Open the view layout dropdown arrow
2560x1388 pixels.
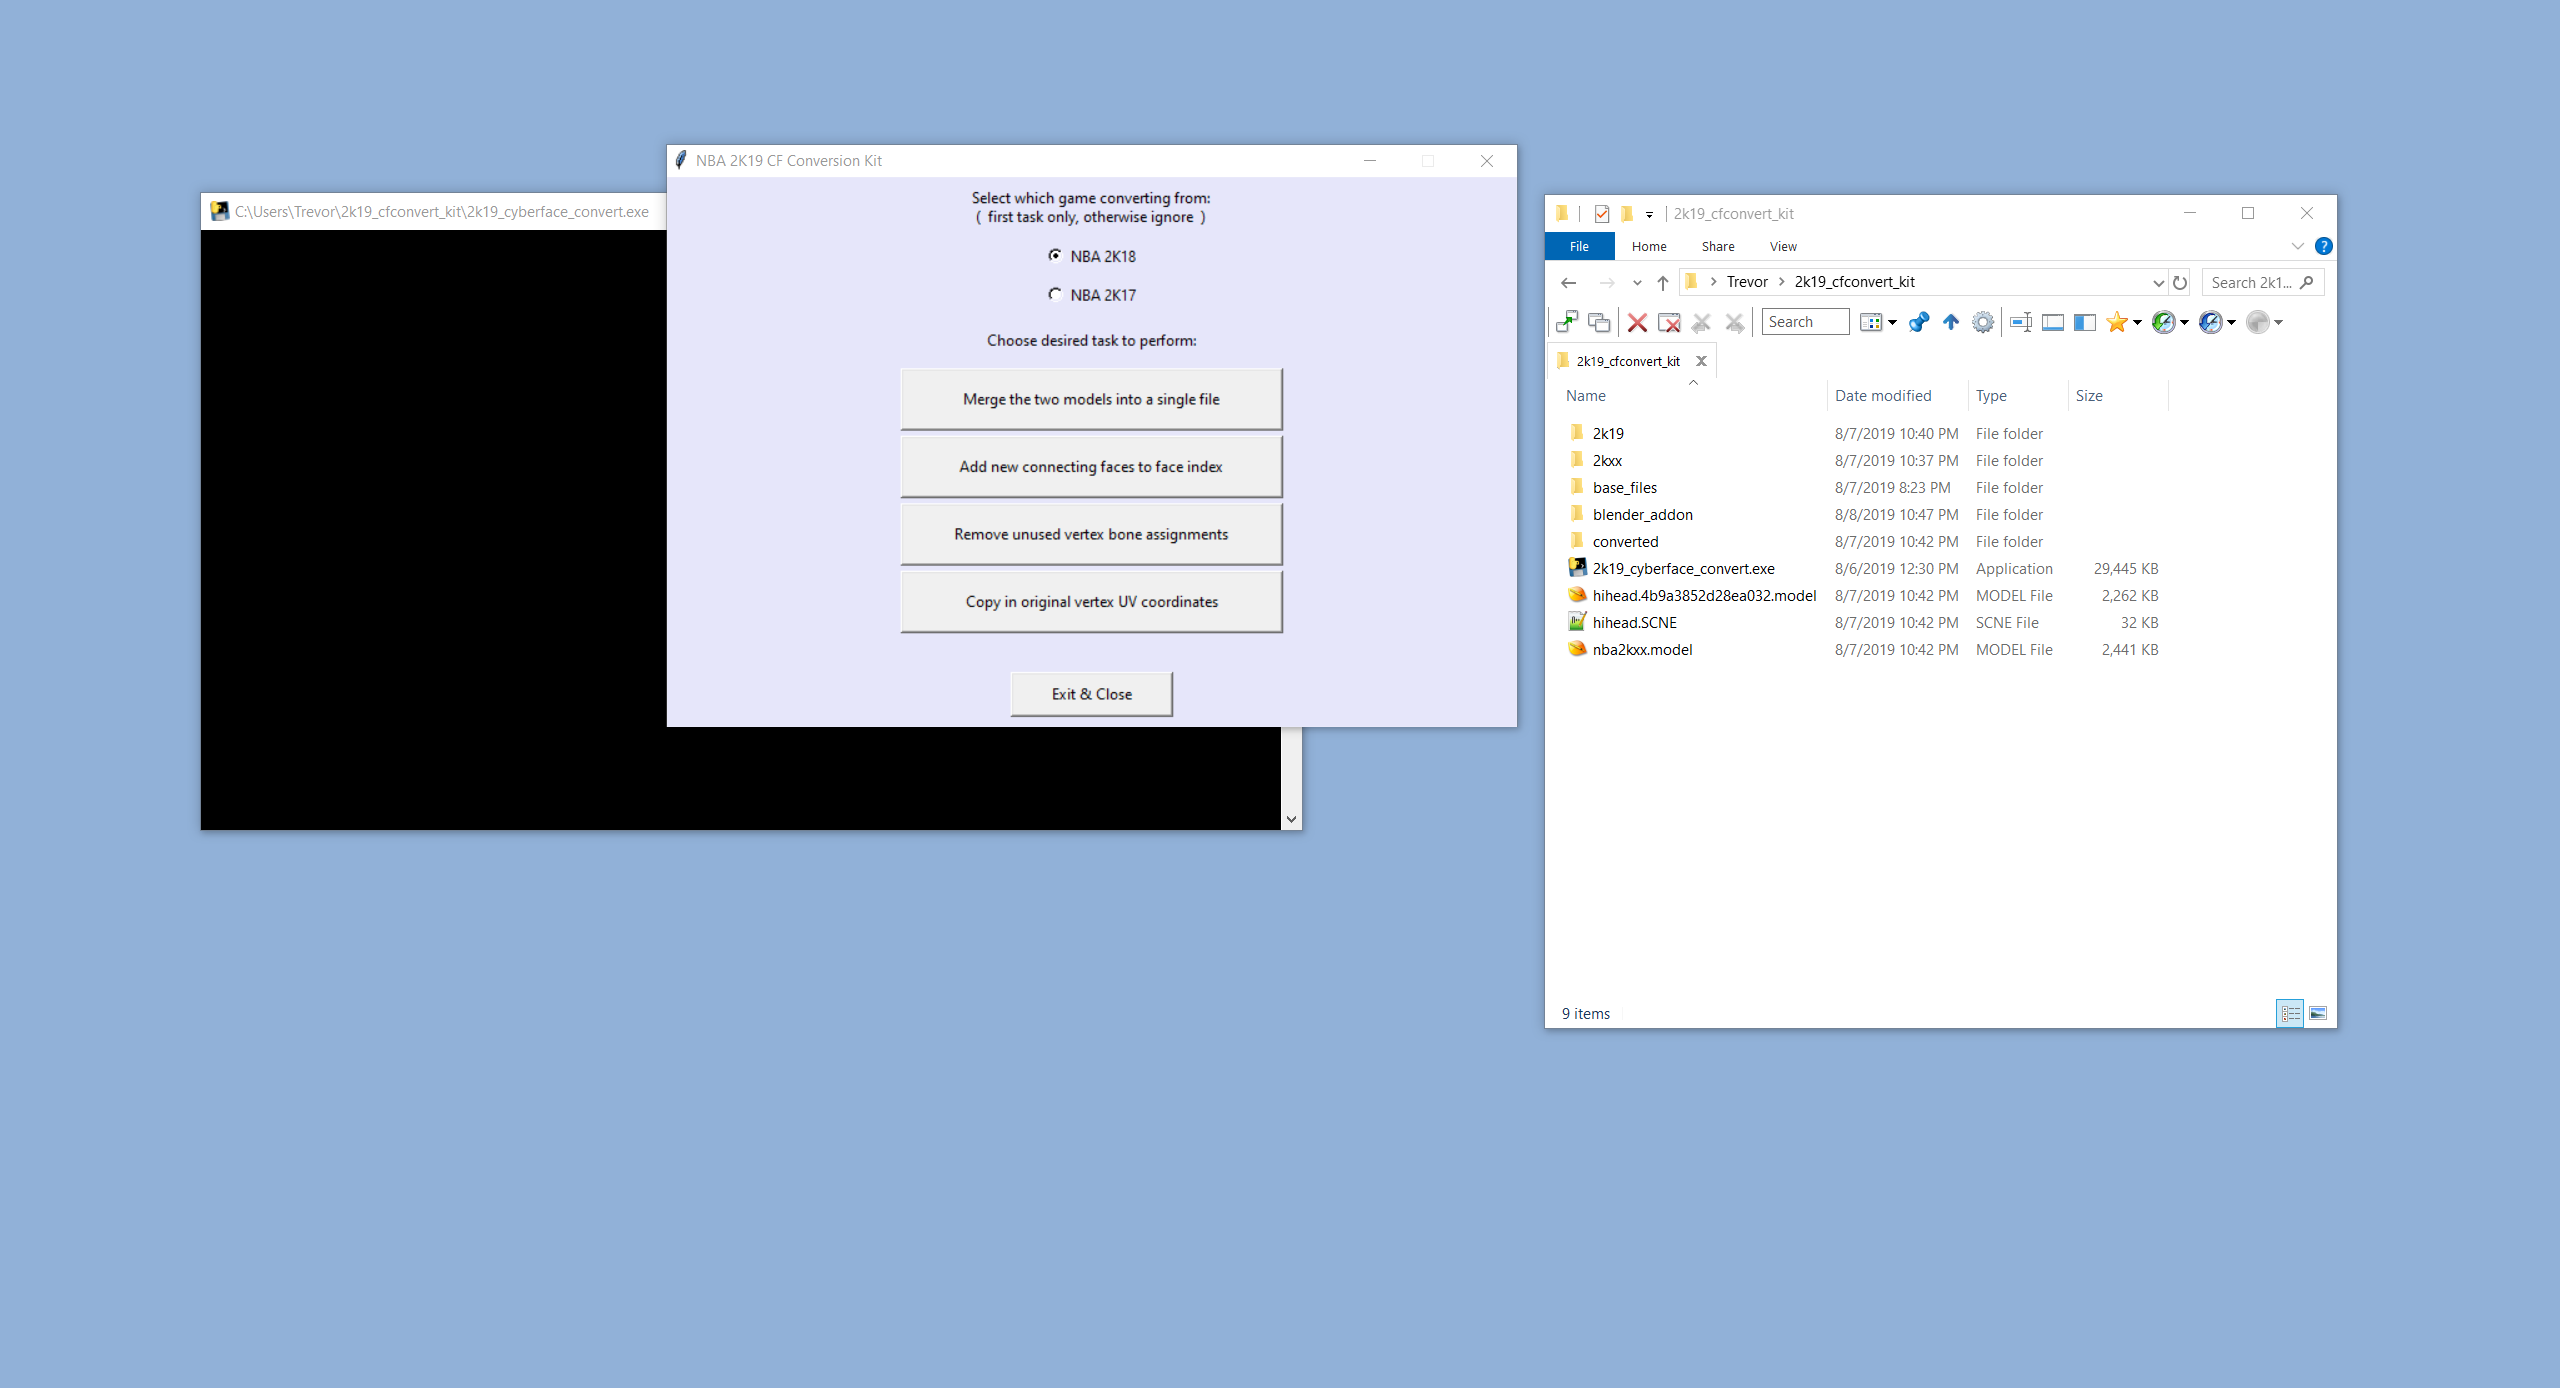click(1892, 322)
